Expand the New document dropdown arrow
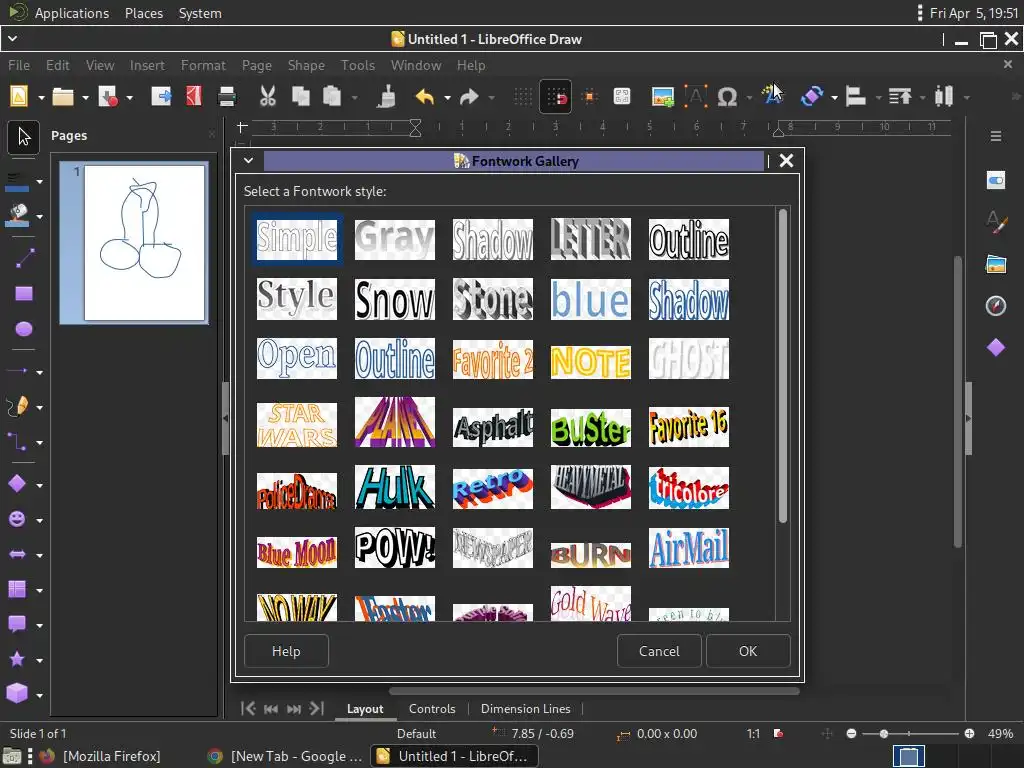This screenshot has width=1024, height=768. pos(41,97)
